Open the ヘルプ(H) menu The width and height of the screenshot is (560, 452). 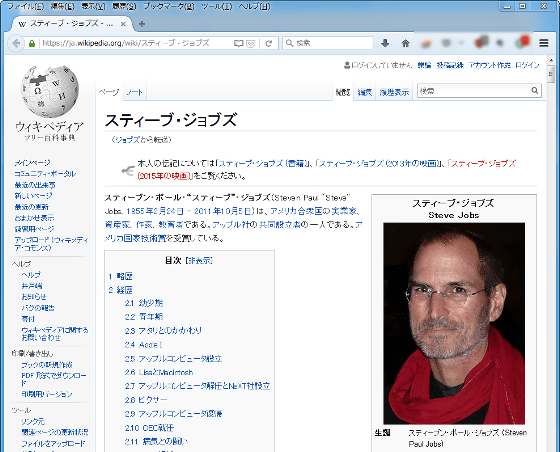pos(254,6)
